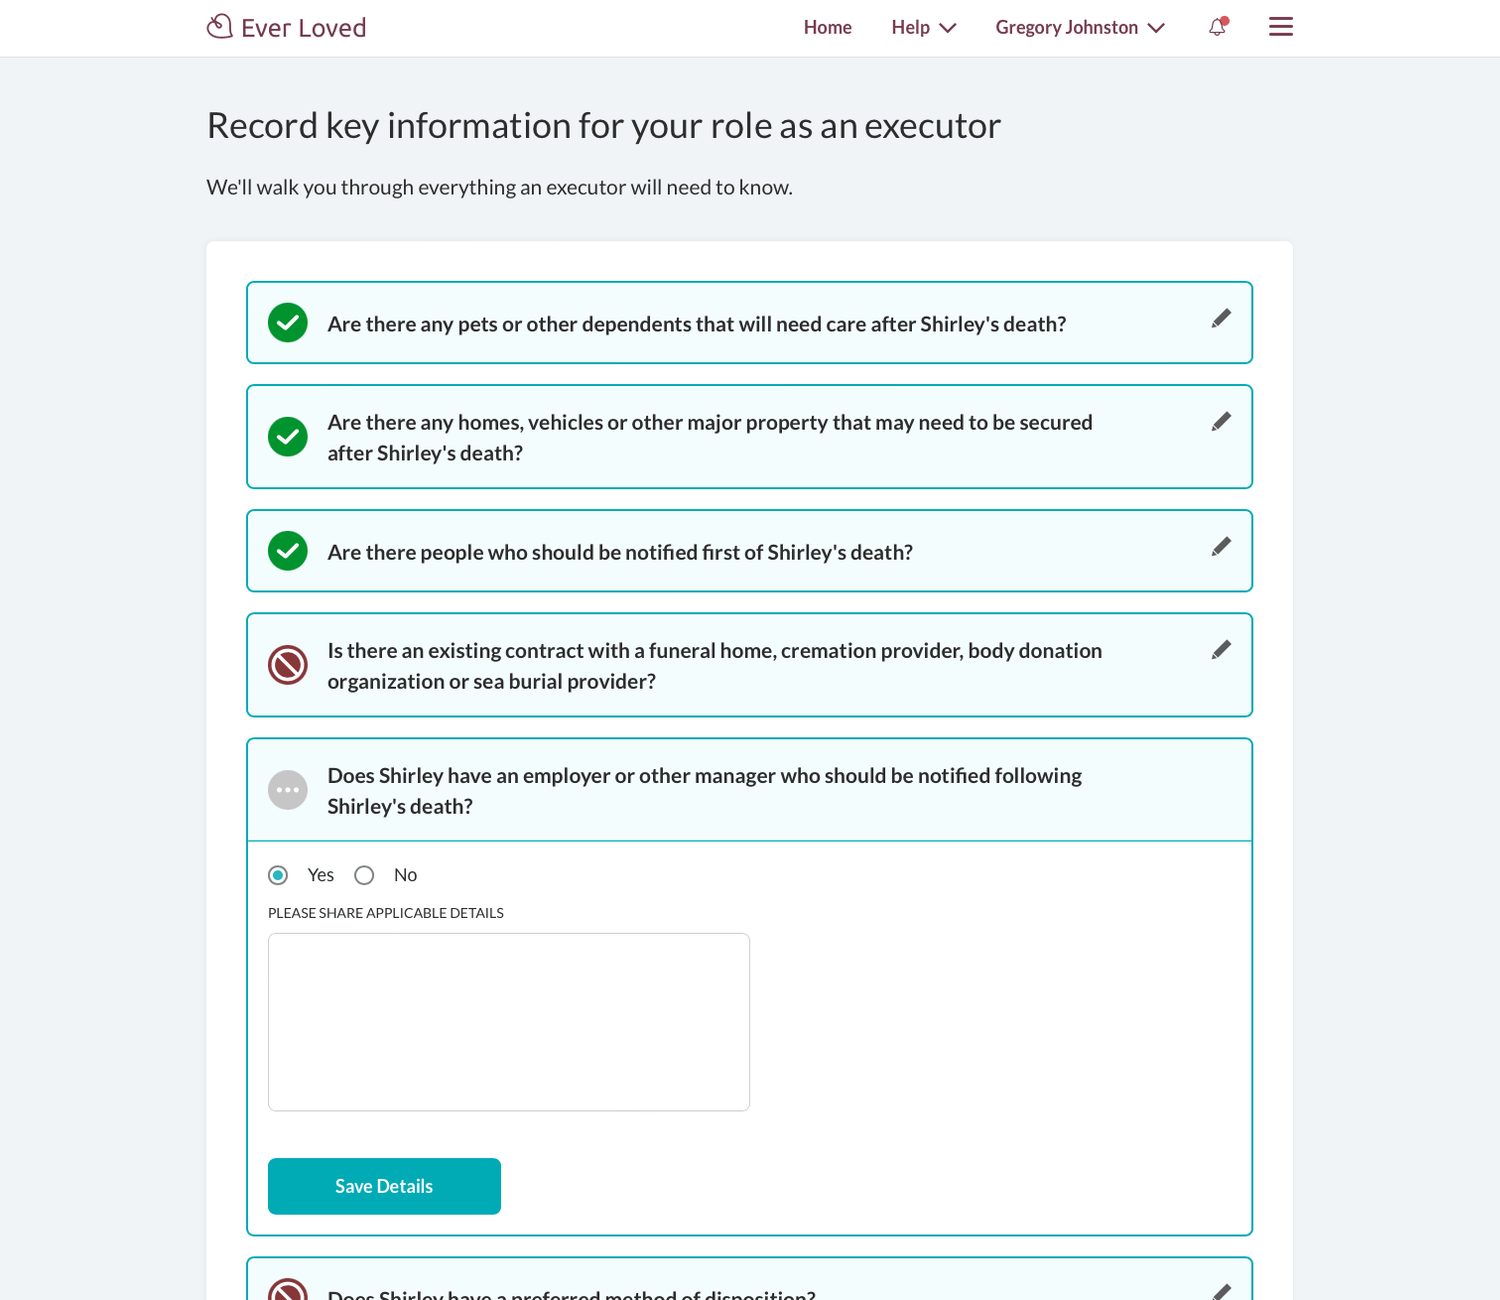The height and width of the screenshot is (1300, 1500).
Task: Open the notifications bell
Action: [1217, 27]
